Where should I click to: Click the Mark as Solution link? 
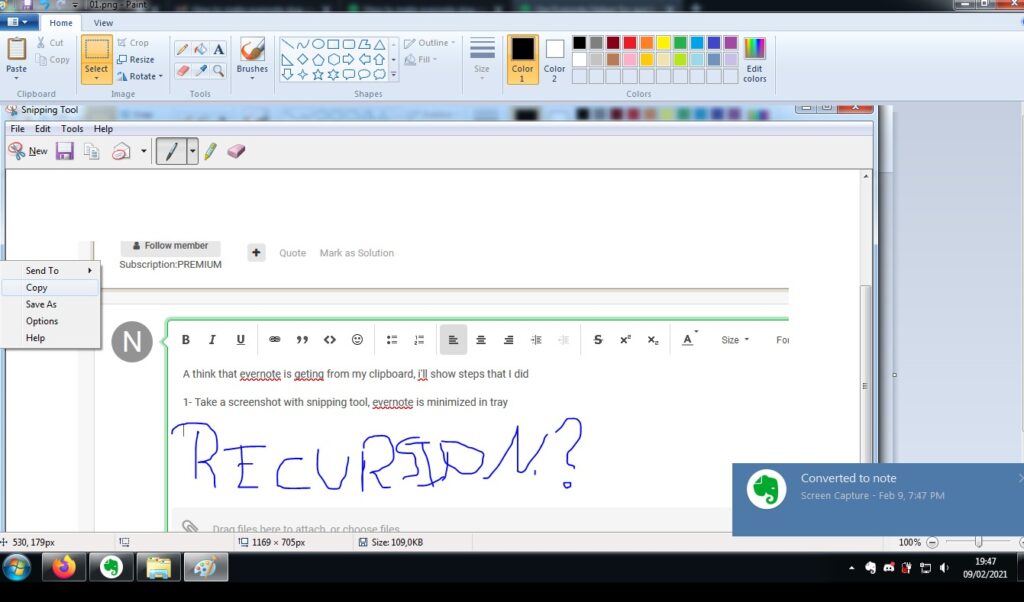[357, 253]
